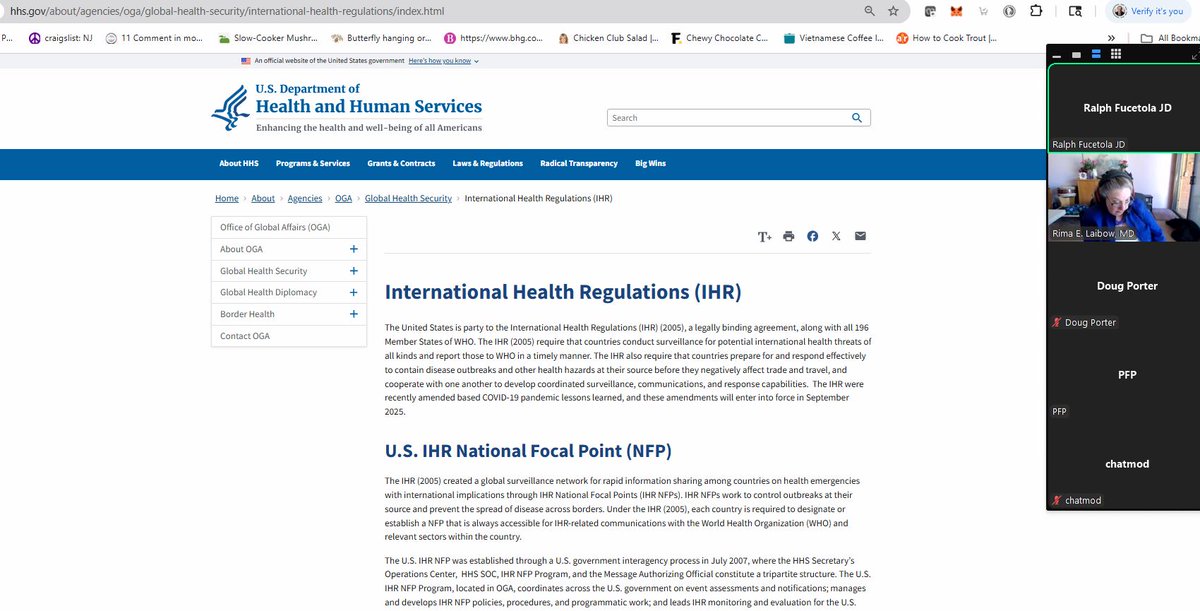The image size is (1200, 611).
Task: Go to Home in the breadcrumb
Action: pos(227,198)
